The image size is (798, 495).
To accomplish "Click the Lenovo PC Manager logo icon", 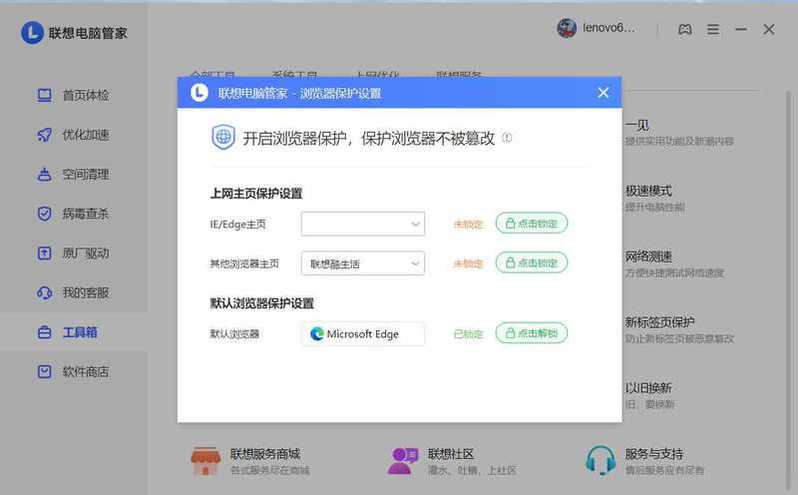I will tap(32, 33).
